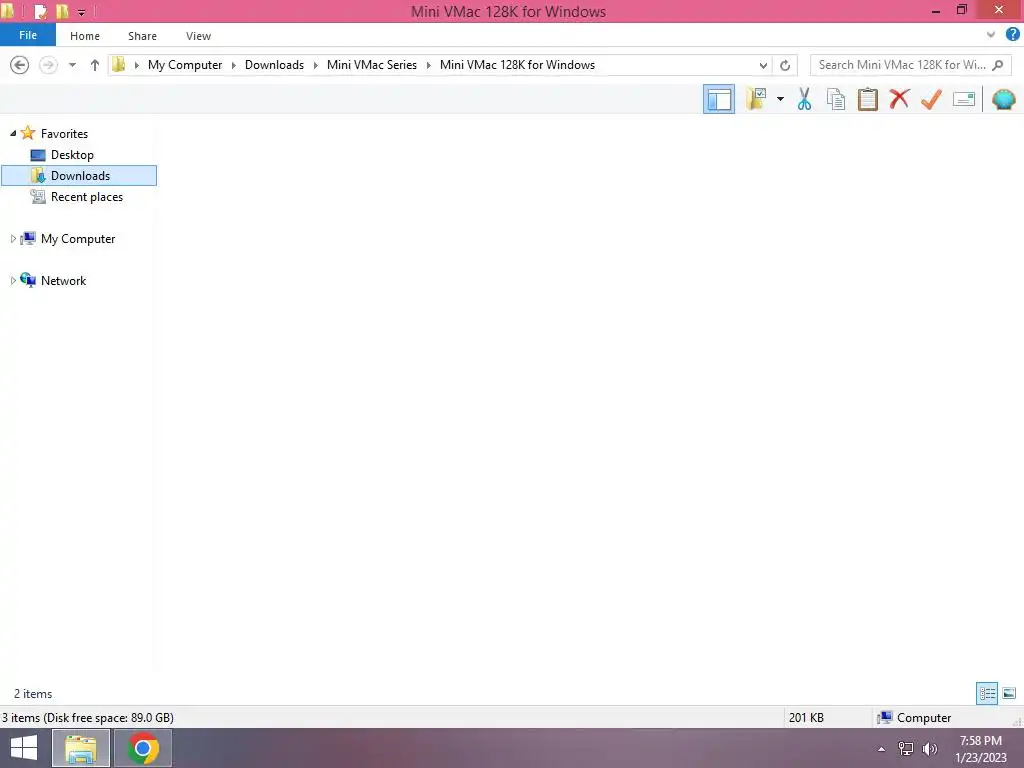Select Downloads in Favorites
Screen dimensions: 1024x768
coord(79,176)
